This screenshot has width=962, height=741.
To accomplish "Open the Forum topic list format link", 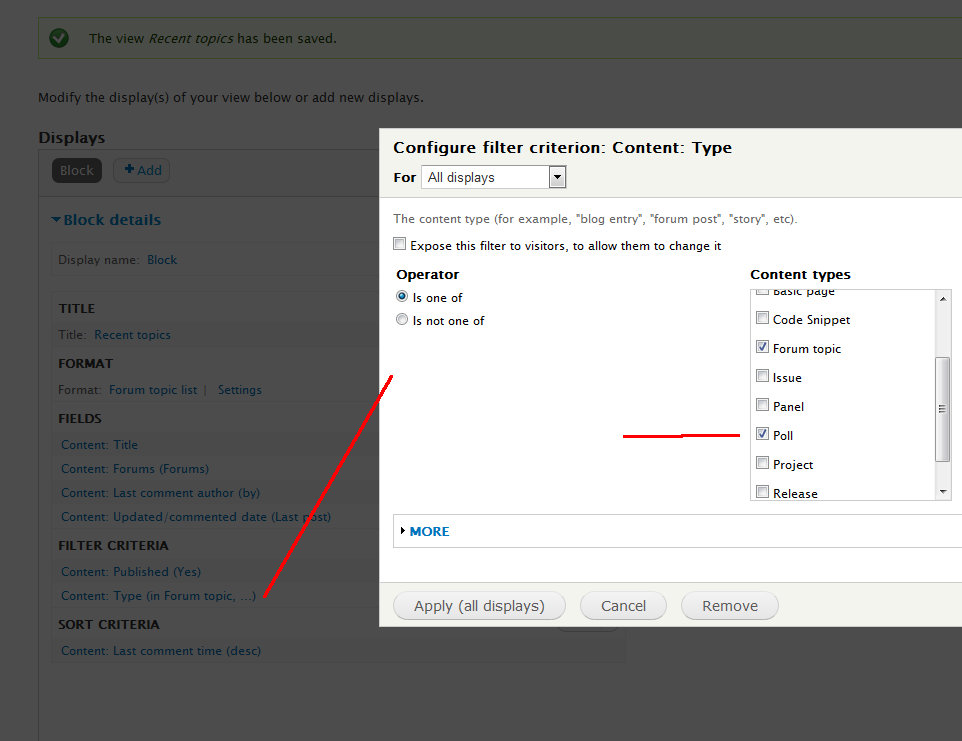I will [152, 390].
